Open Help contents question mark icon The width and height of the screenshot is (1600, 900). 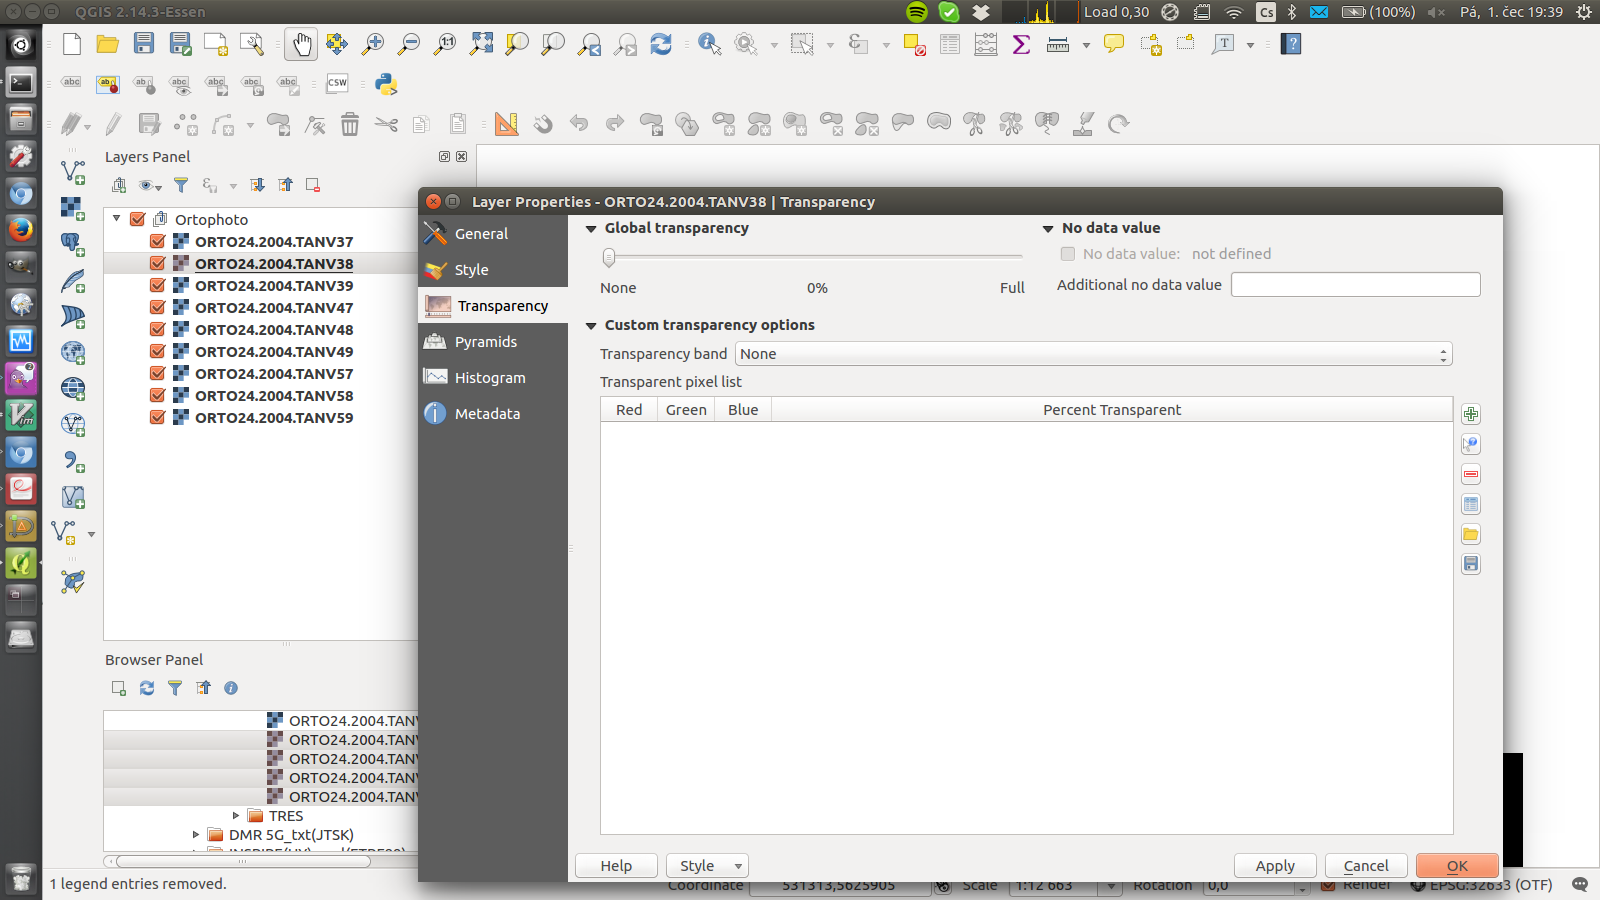pos(1291,44)
